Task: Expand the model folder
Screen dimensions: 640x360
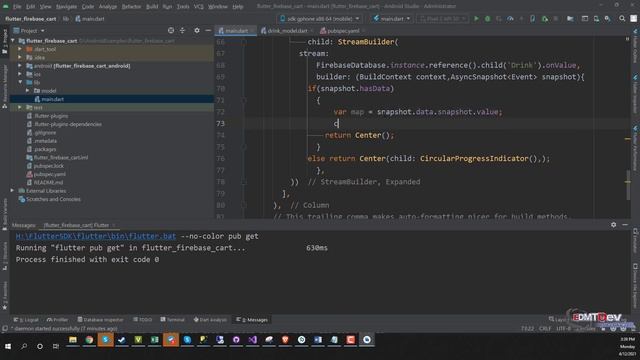Action: tap(27, 91)
